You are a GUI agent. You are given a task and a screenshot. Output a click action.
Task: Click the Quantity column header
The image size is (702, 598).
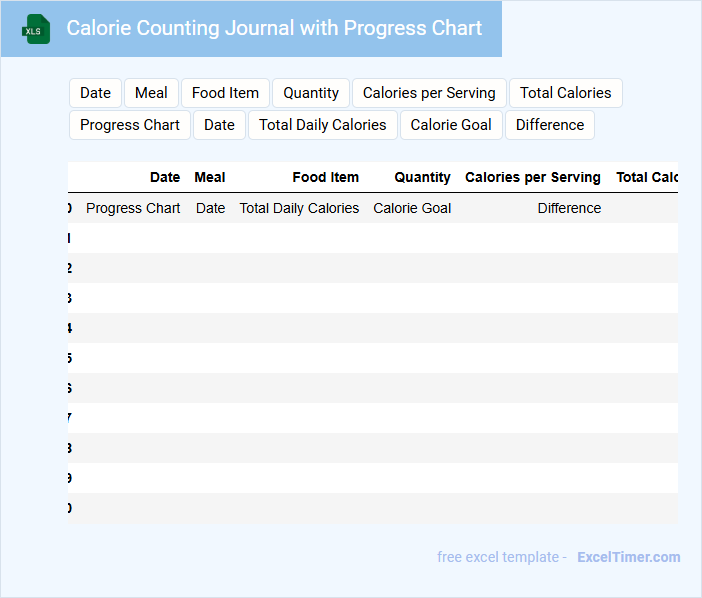pos(422,177)
